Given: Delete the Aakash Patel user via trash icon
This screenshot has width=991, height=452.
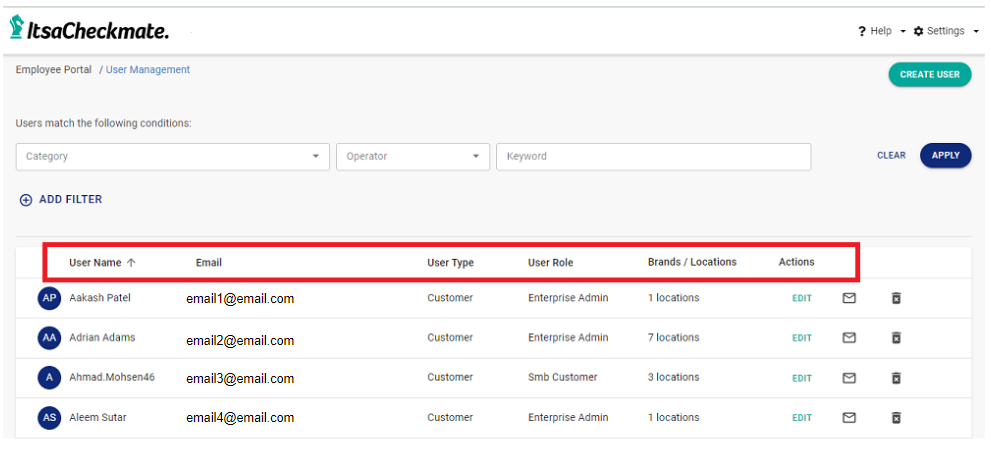Looking at the screenshot, I should 896,298.
